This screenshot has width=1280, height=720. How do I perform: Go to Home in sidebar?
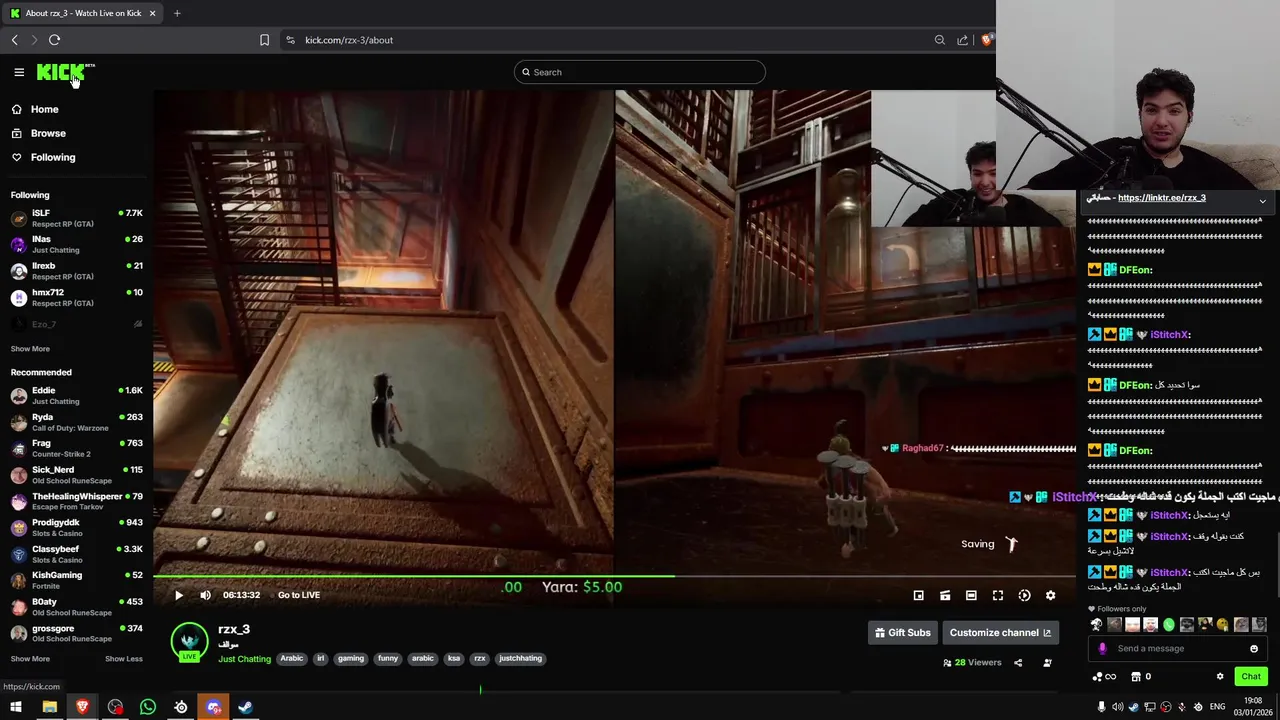coord(44,109)
